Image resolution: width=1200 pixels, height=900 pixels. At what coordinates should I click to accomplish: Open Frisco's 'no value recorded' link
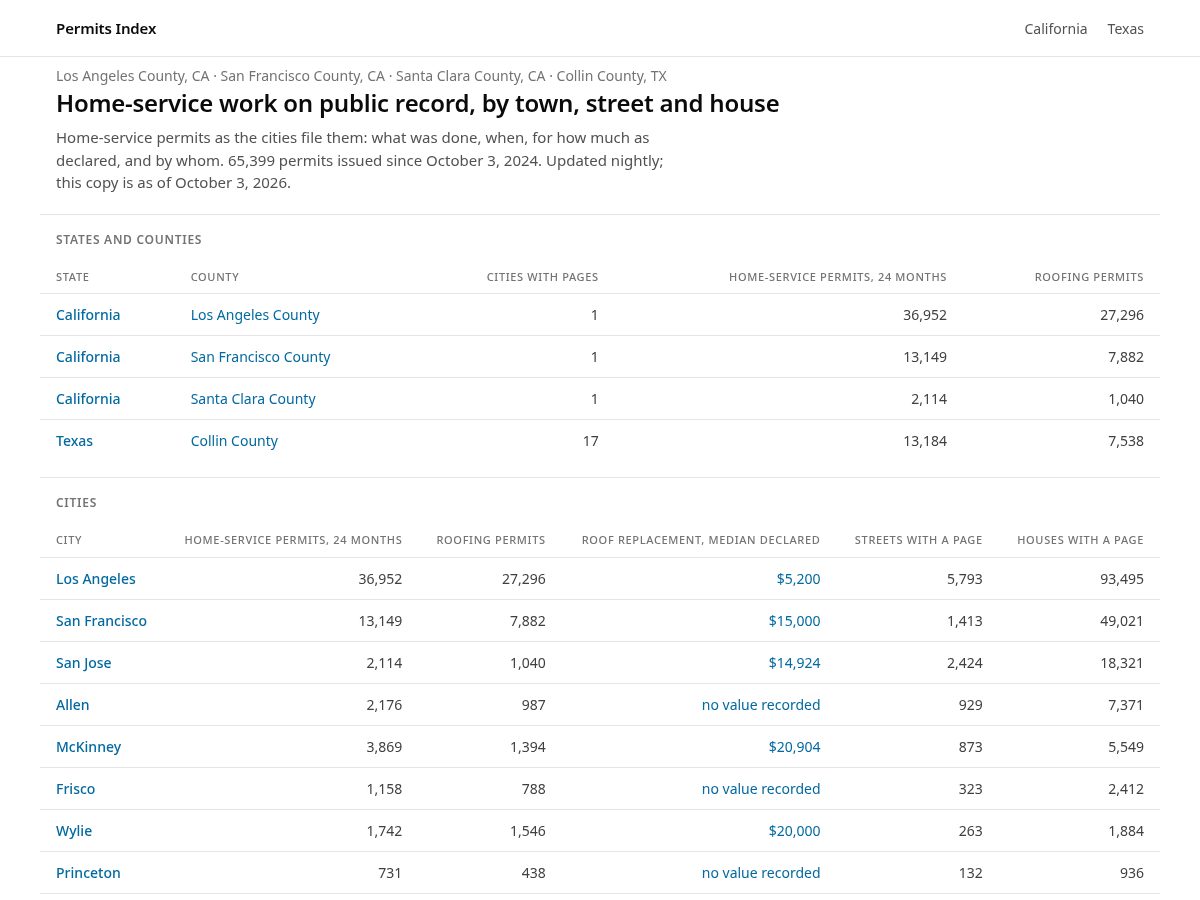coord(761,789)
